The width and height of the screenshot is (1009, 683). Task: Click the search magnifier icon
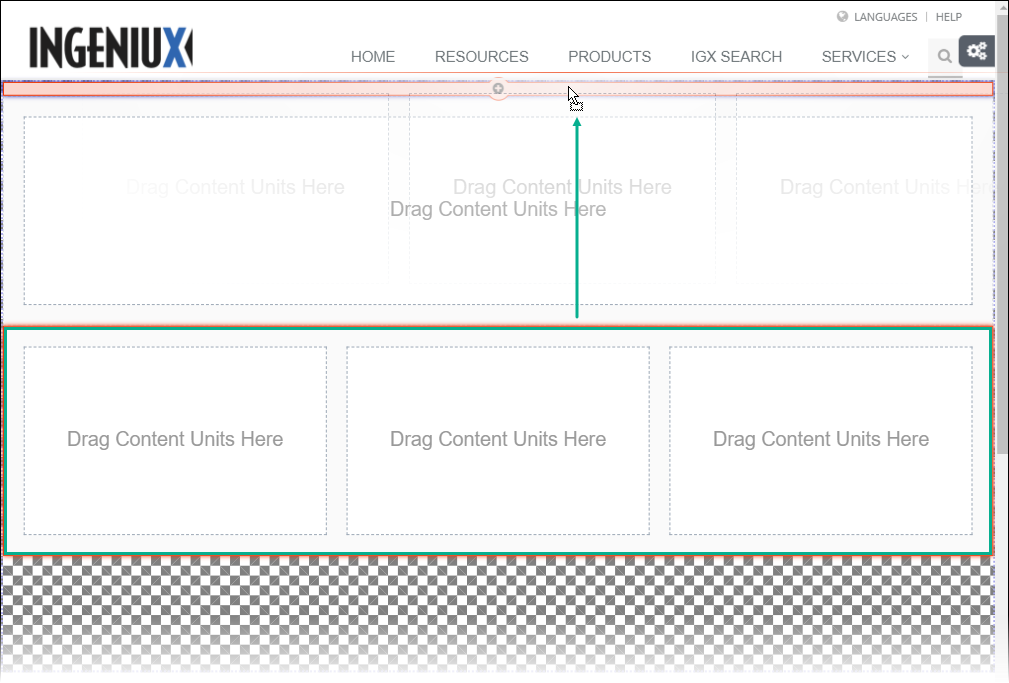coord(944,57)
